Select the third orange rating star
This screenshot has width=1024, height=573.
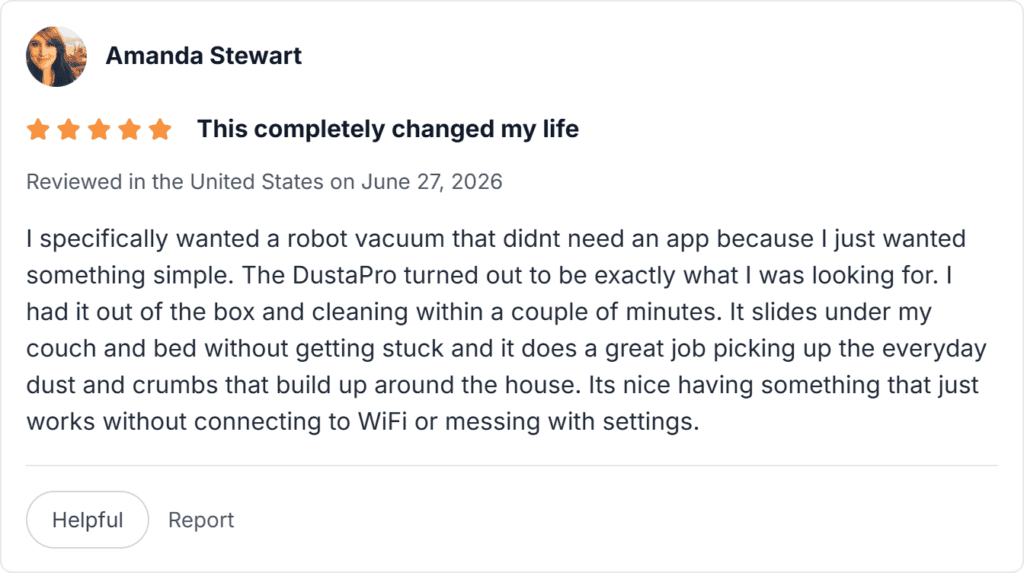99,129
